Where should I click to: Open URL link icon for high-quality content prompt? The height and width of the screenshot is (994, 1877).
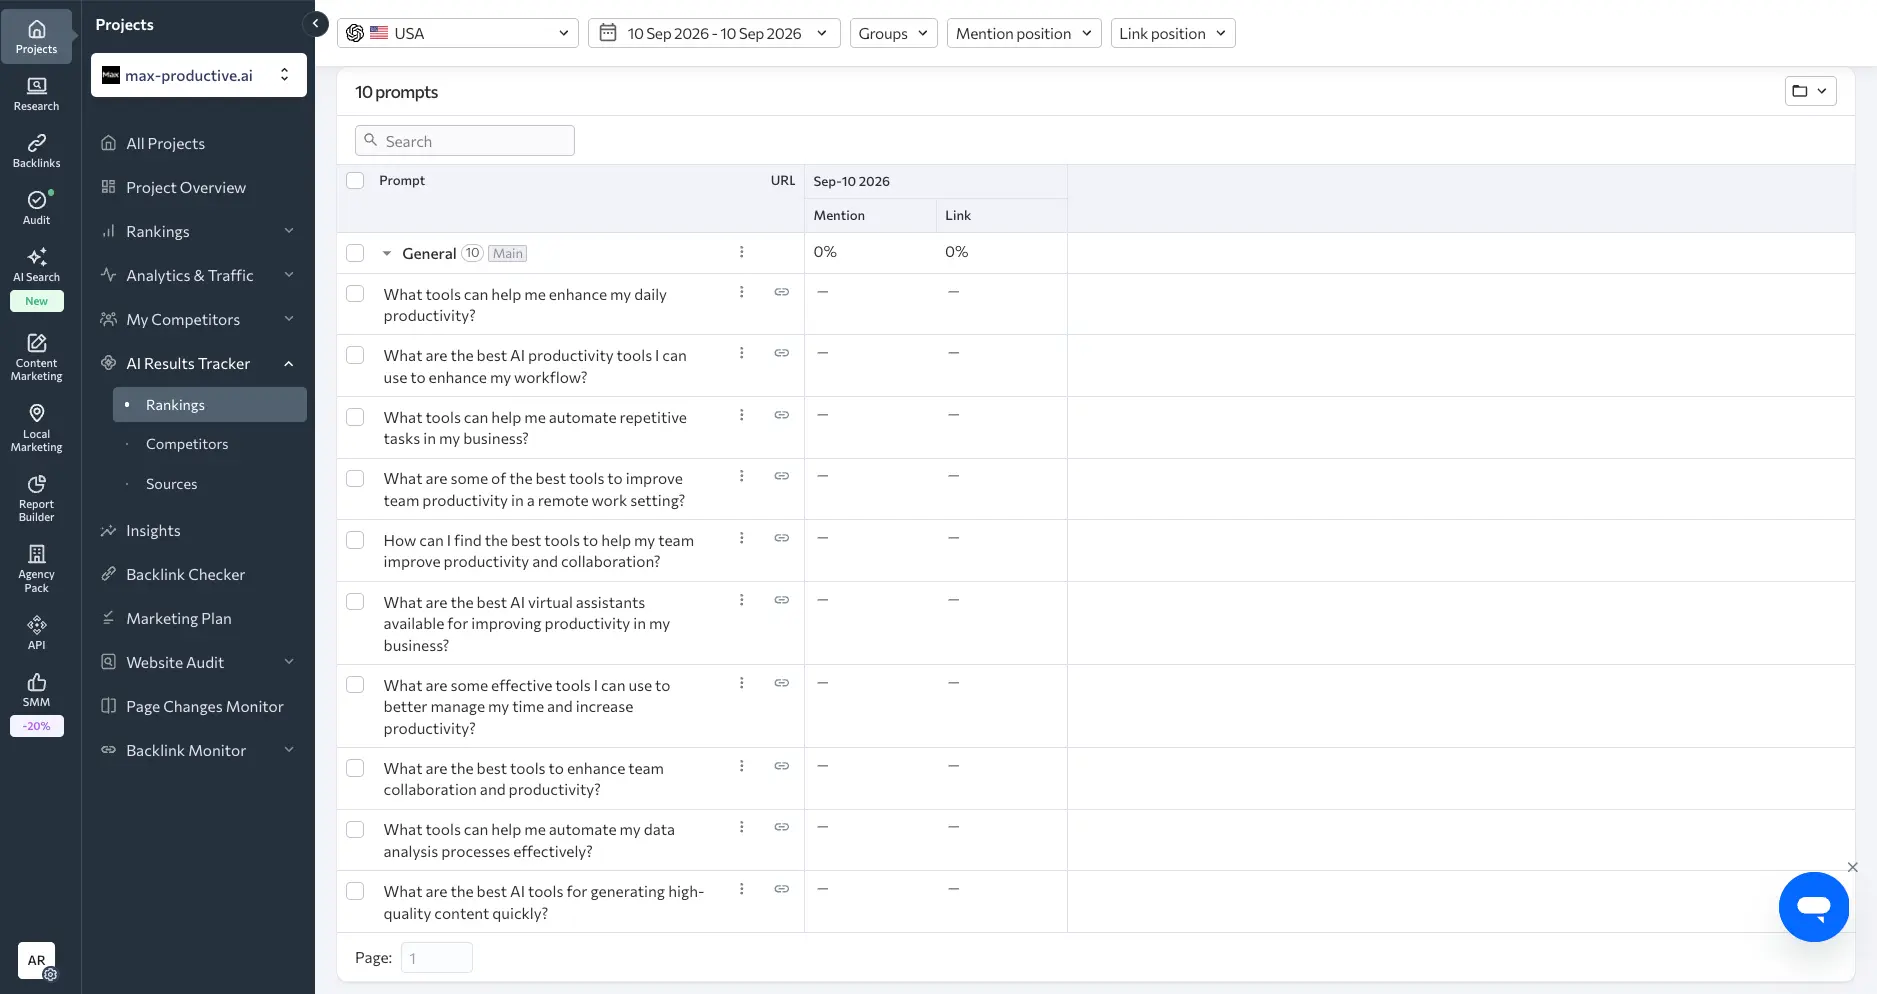pos(782,889)
